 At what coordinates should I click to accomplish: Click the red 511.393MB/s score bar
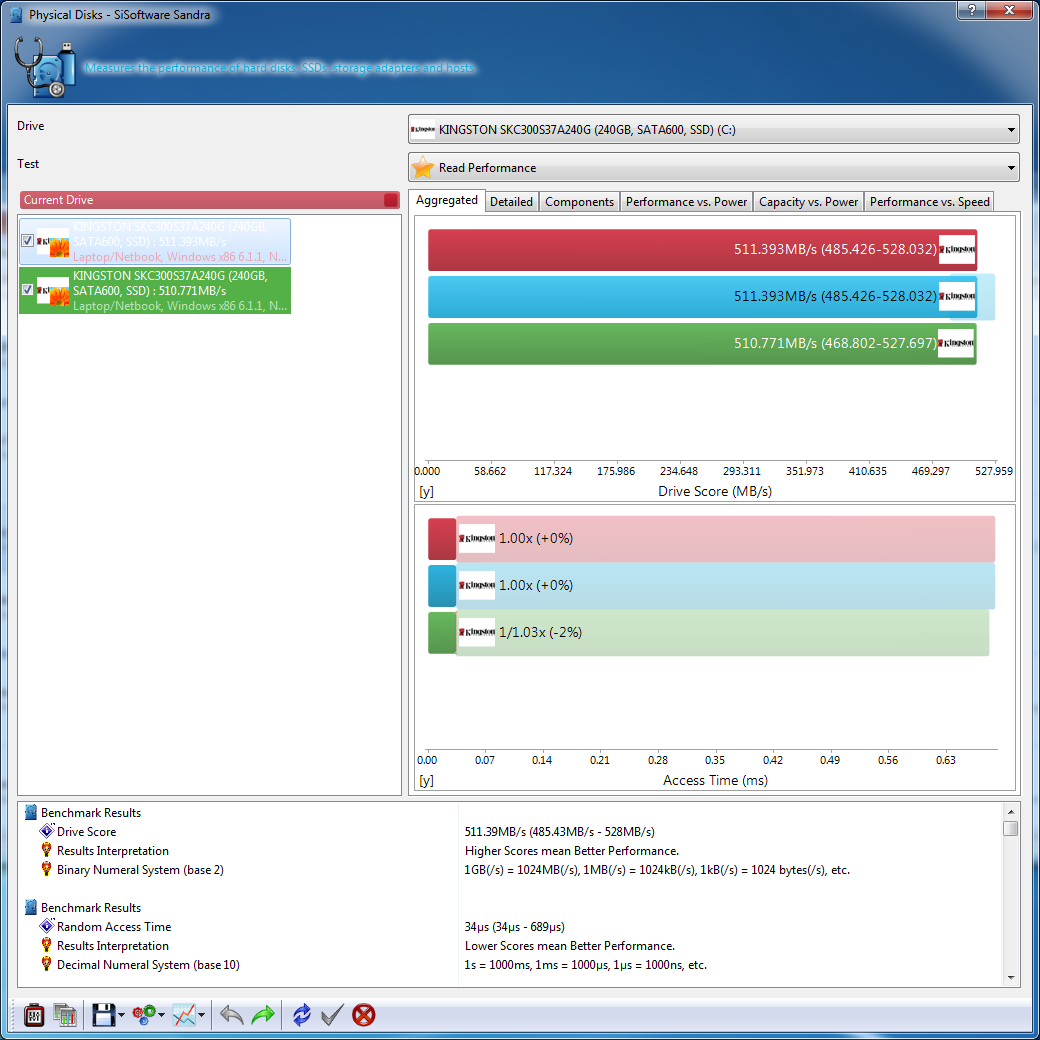point(702,250)
